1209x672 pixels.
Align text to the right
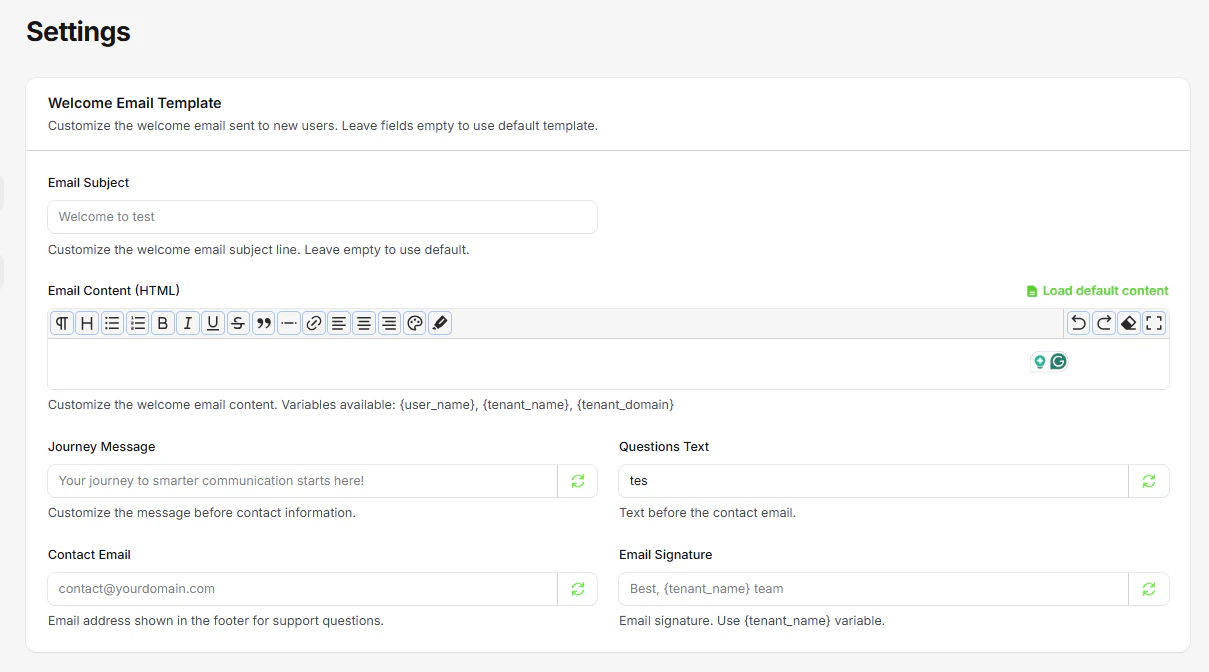[x=389, y=322]
